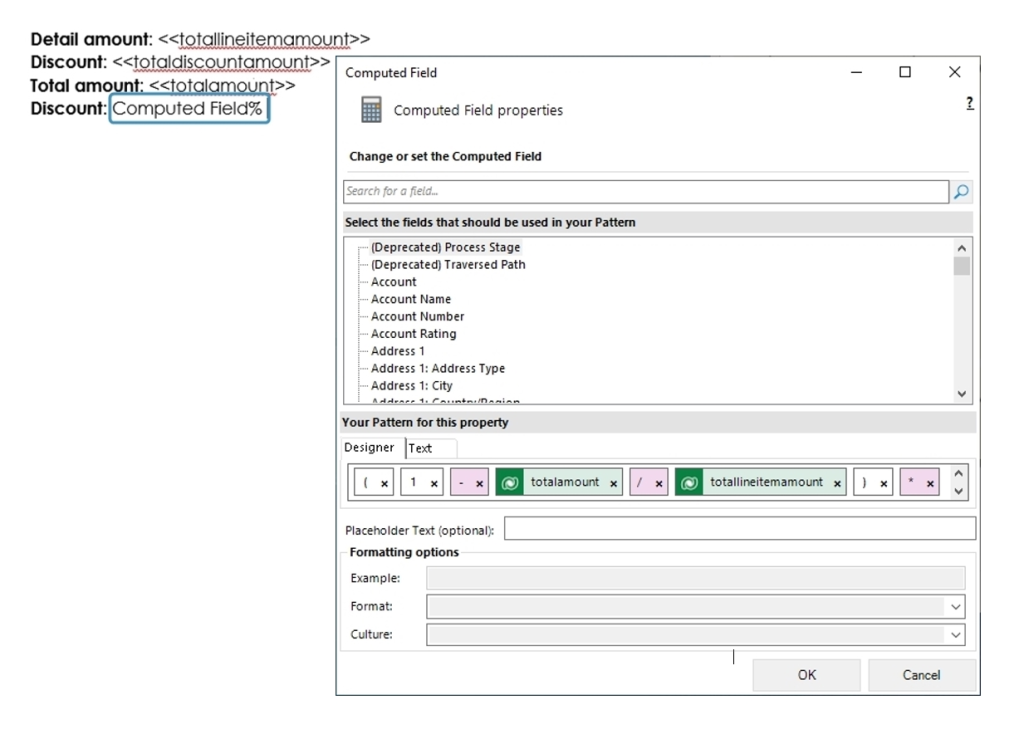Open the Culture dropdown
This screenshot has height=744, width=1024.
955,635
